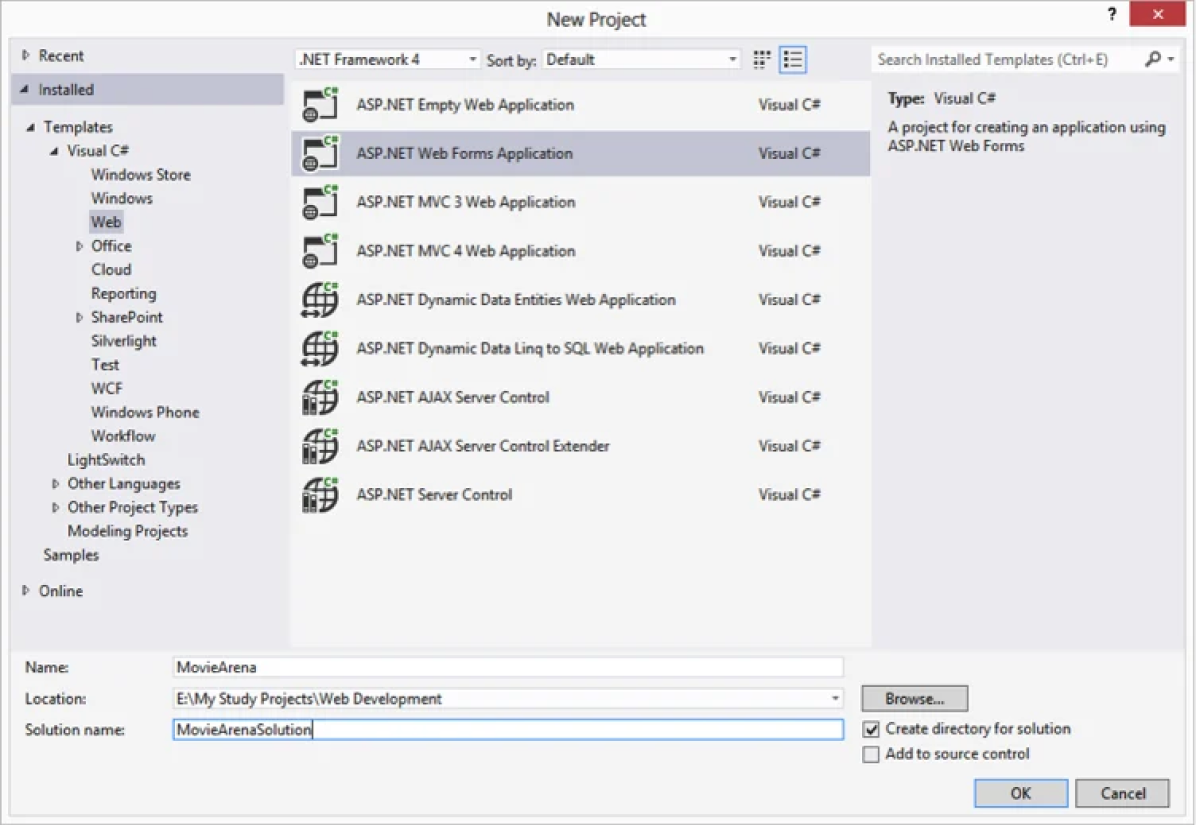Open the .NET Framework 4 dropdown

[387, 59]
